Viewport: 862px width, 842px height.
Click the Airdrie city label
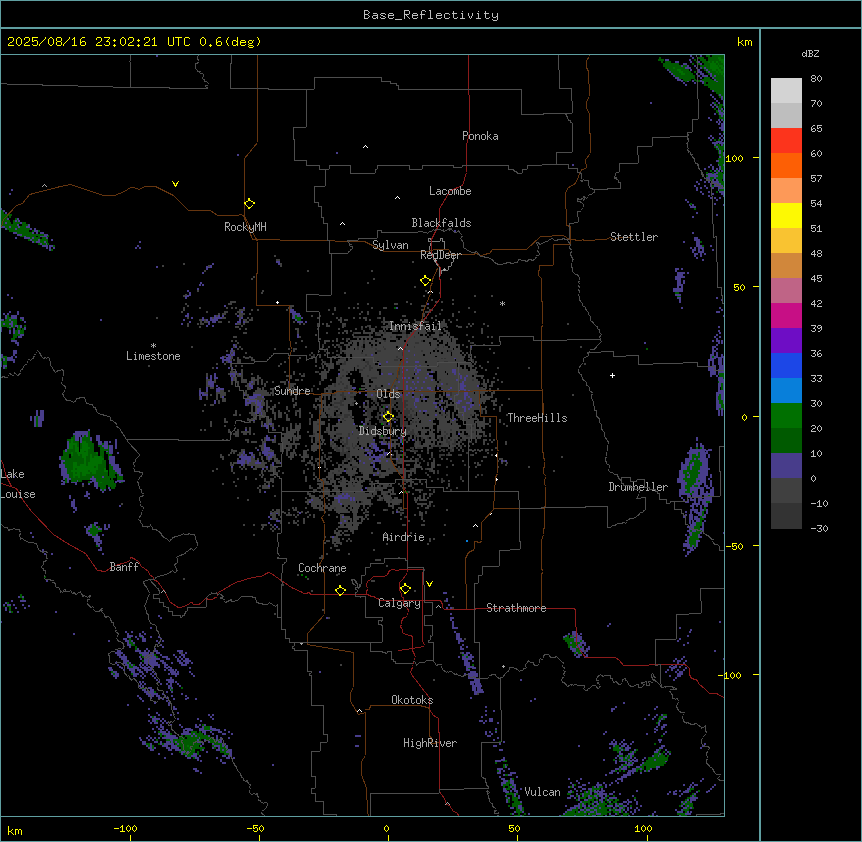404,537
